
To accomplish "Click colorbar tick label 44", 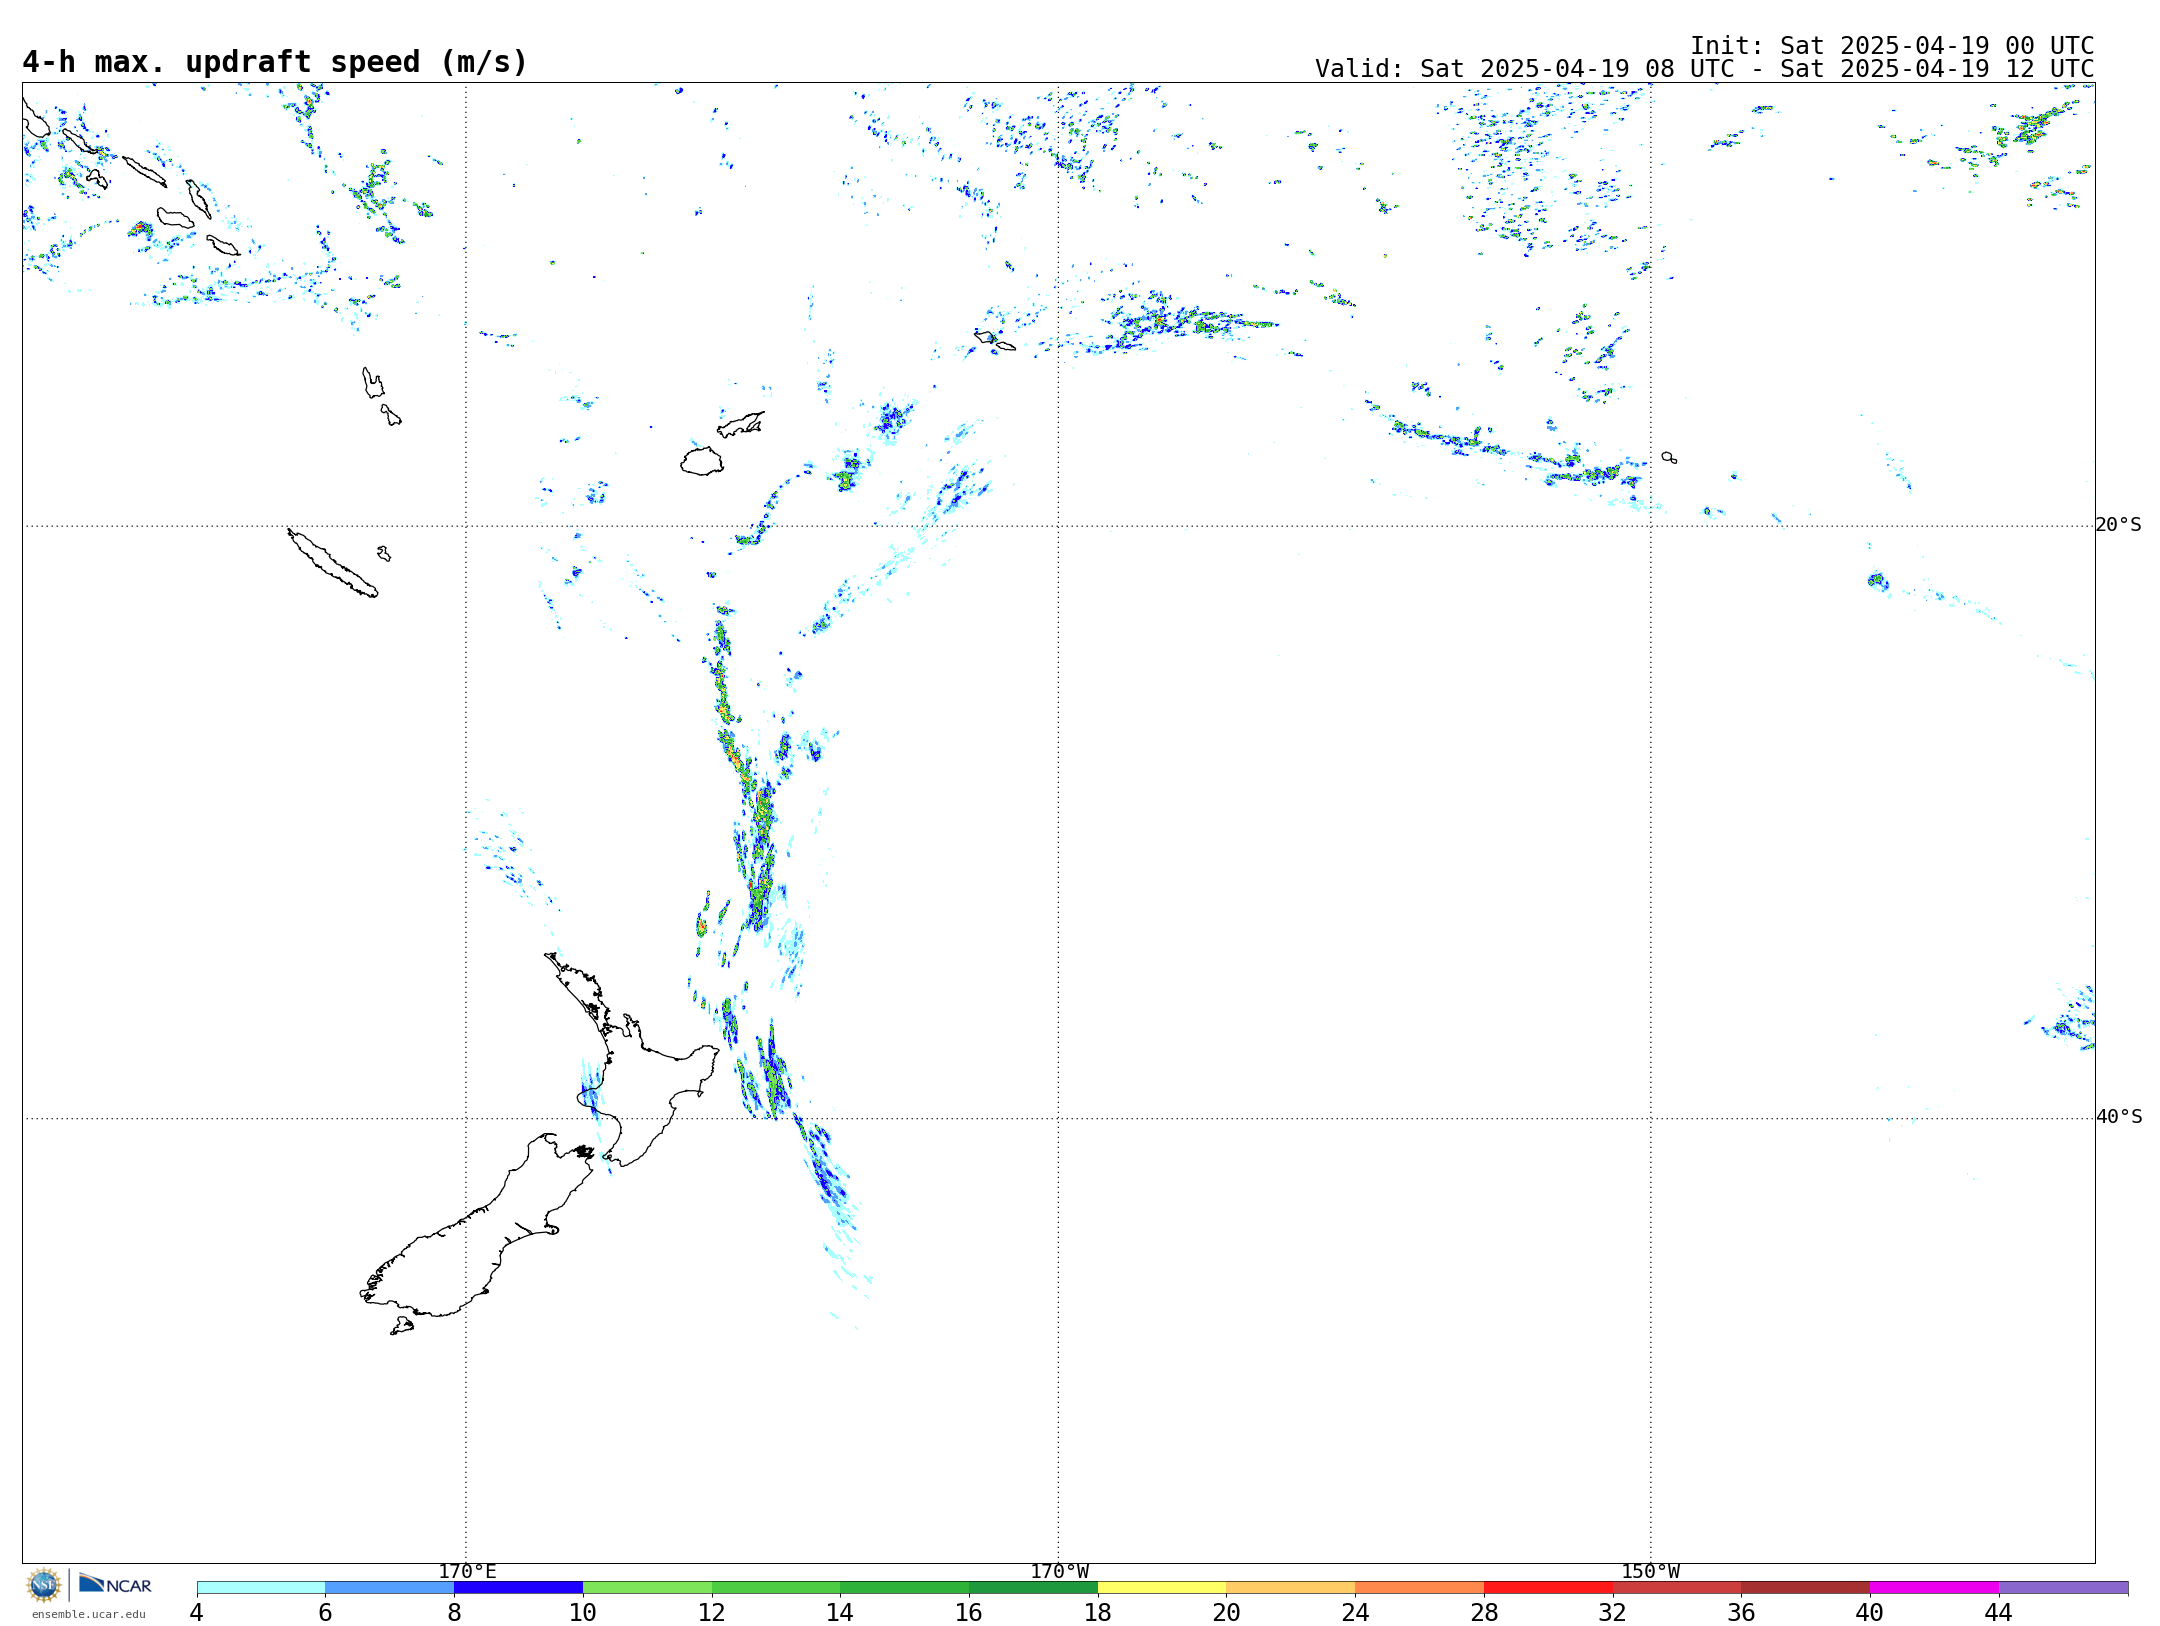I will (x=1999, y=1612).
